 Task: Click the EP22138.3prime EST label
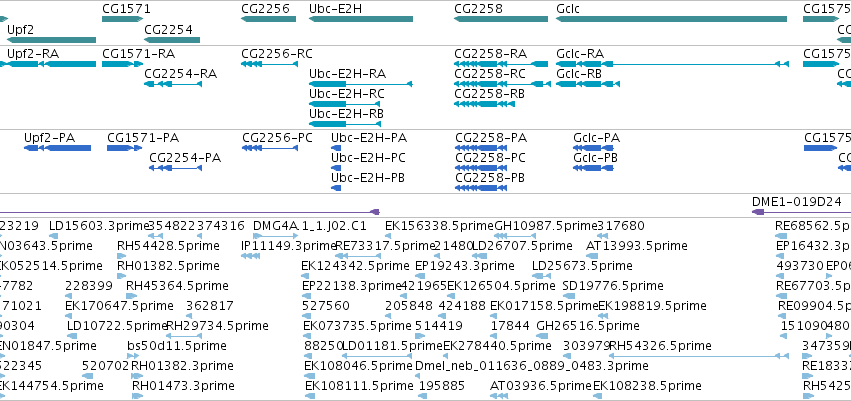(x=351, y=286)
